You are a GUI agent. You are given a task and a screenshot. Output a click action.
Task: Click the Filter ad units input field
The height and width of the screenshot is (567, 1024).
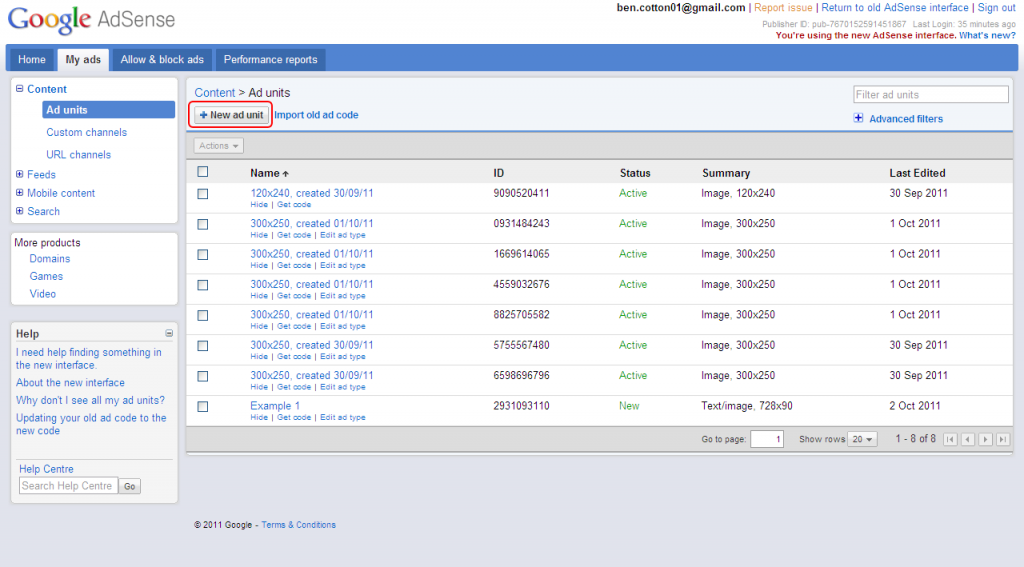930,95
